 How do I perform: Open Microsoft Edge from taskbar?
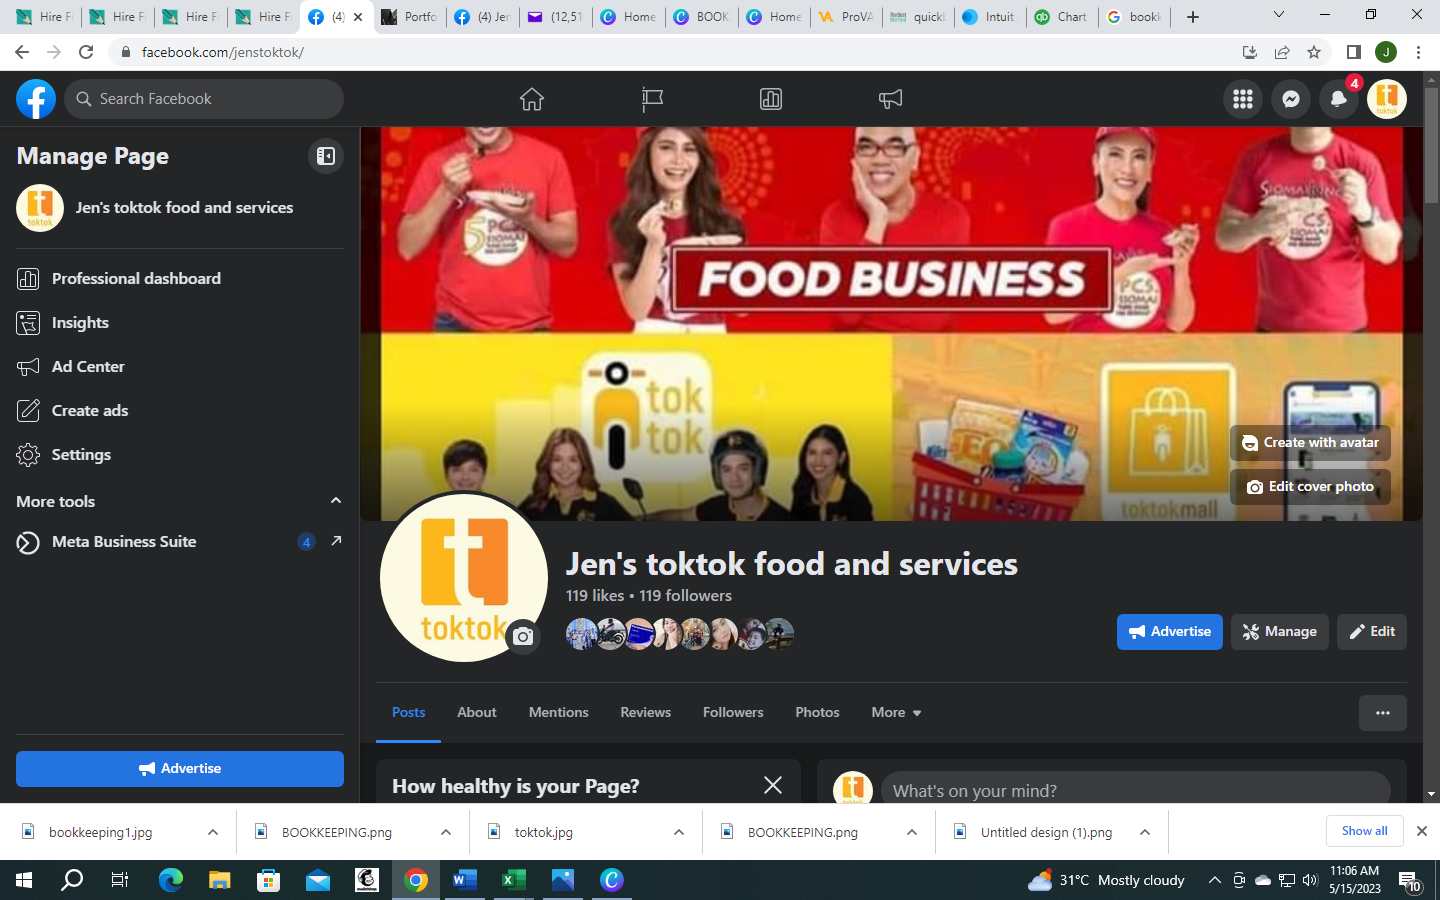tap(171, 880)
